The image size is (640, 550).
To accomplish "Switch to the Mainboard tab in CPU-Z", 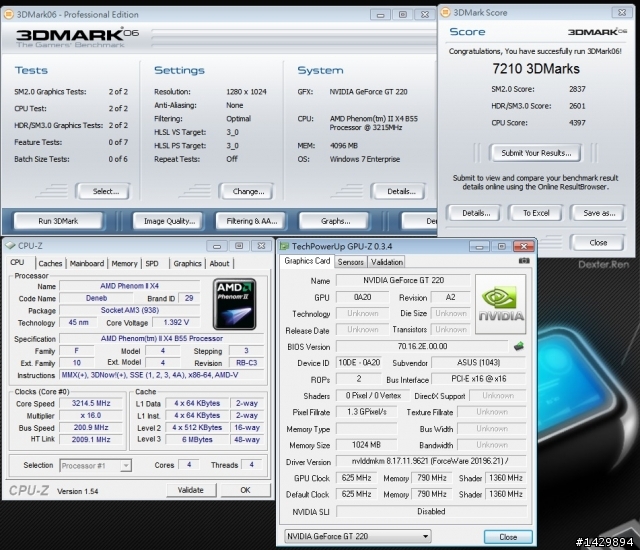I will [87, 264].
